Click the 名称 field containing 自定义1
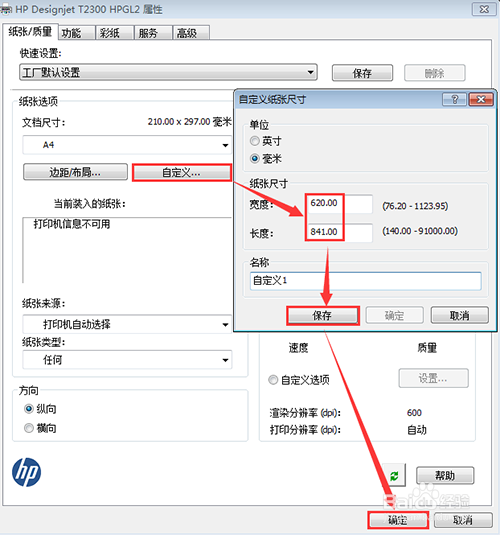Image resolution: width=500 pixels, height=535 pixels. [x=366, y=281]
